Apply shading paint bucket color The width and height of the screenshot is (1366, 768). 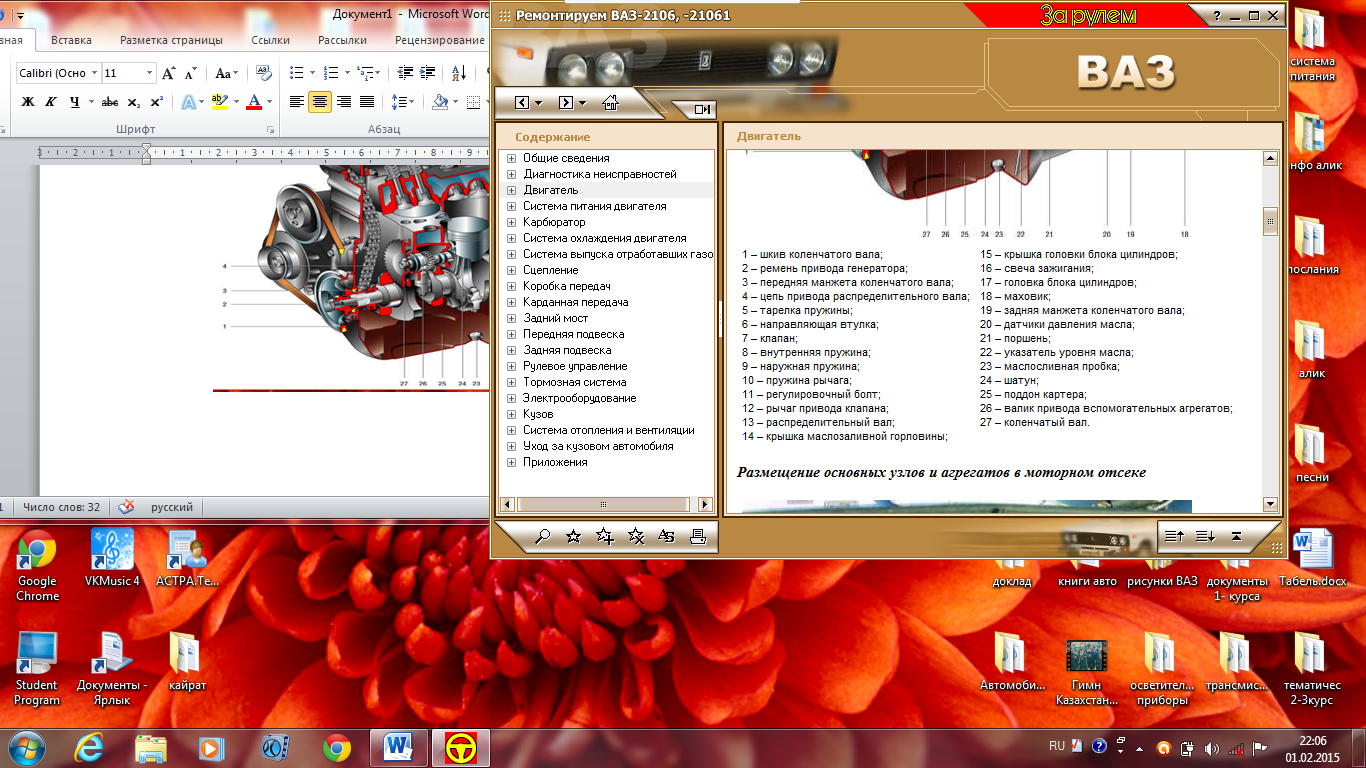click(440, 101)
